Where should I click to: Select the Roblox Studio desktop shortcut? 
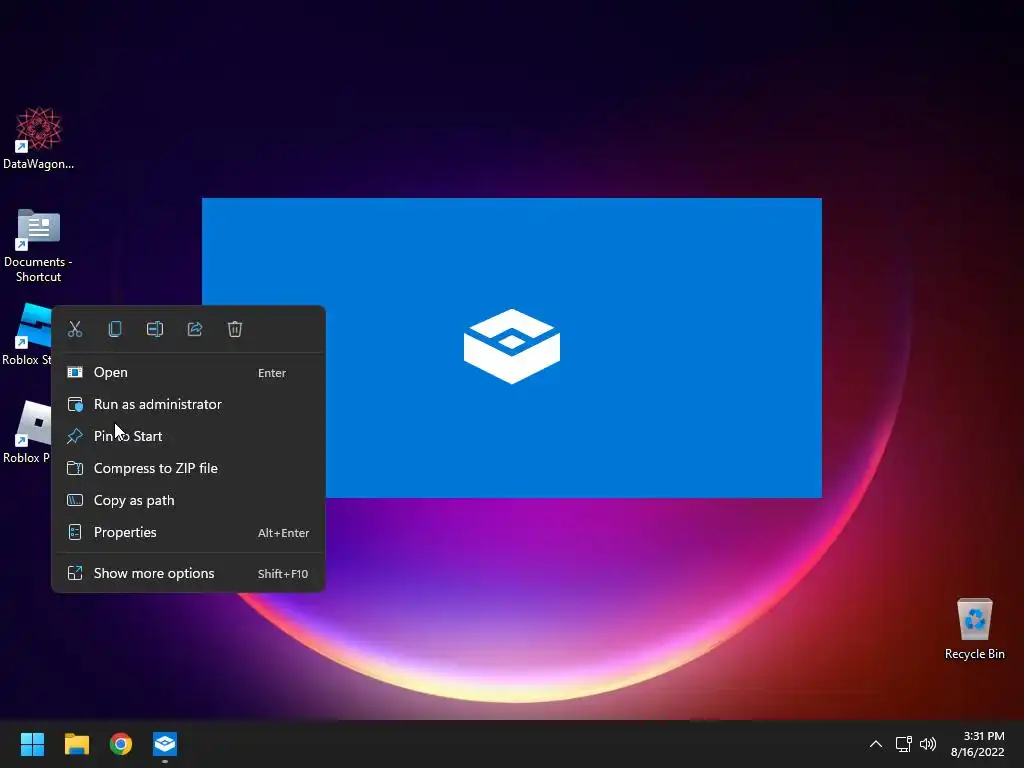(26, 334)
